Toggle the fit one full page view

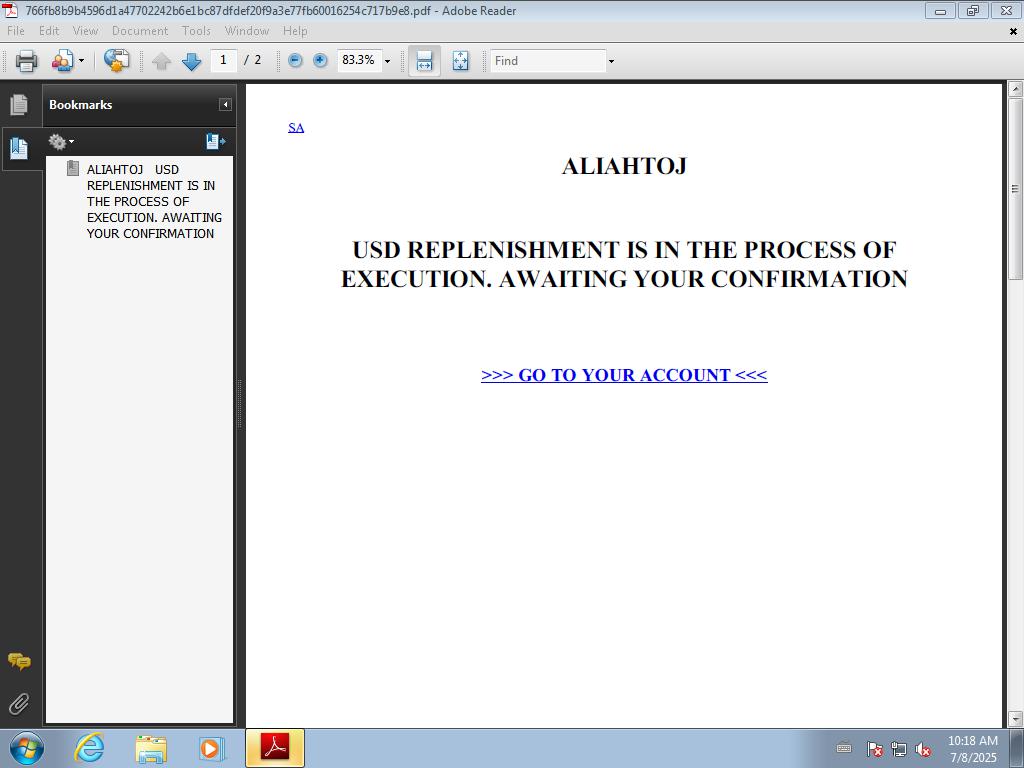pyautogui.click(x=460, y=61)
